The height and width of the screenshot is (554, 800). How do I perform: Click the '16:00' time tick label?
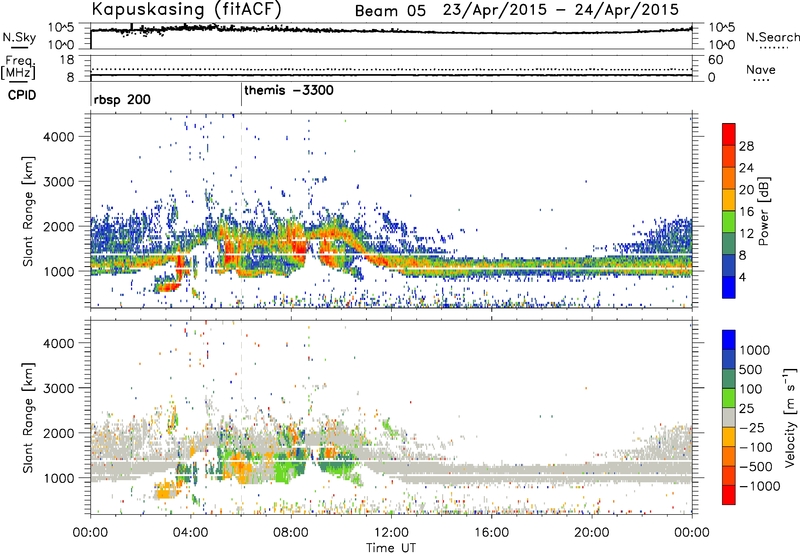[491, 533]
